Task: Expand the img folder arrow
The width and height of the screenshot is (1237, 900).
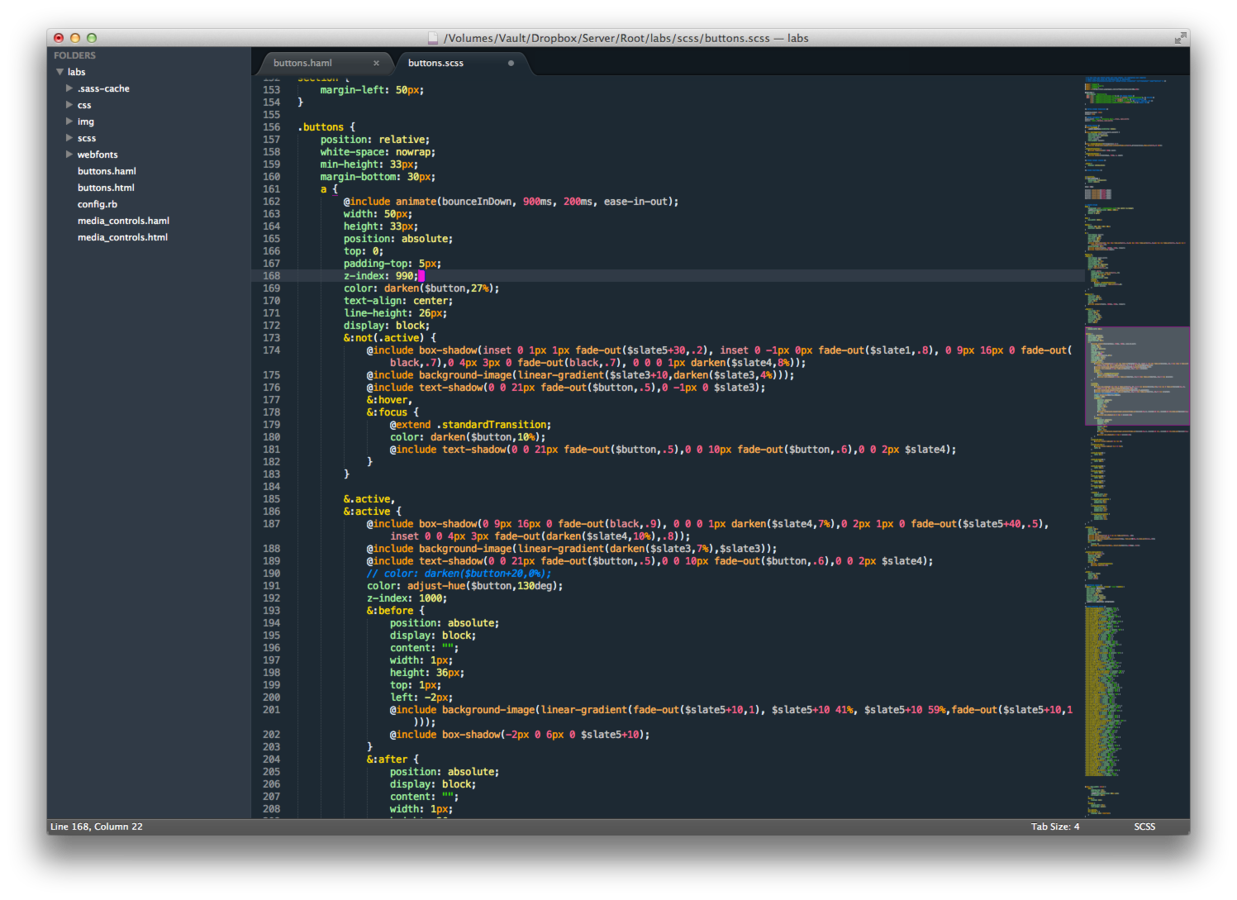Action: click(69, 121)
